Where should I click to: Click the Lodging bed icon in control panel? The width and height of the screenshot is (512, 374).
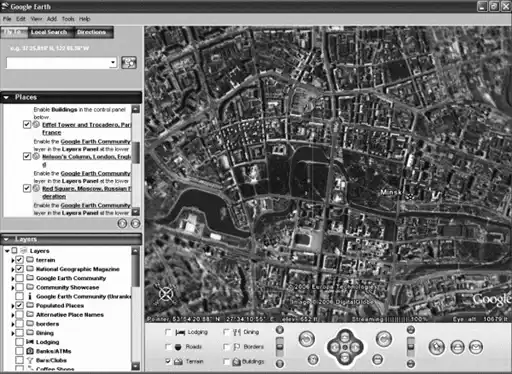(180, 332)
